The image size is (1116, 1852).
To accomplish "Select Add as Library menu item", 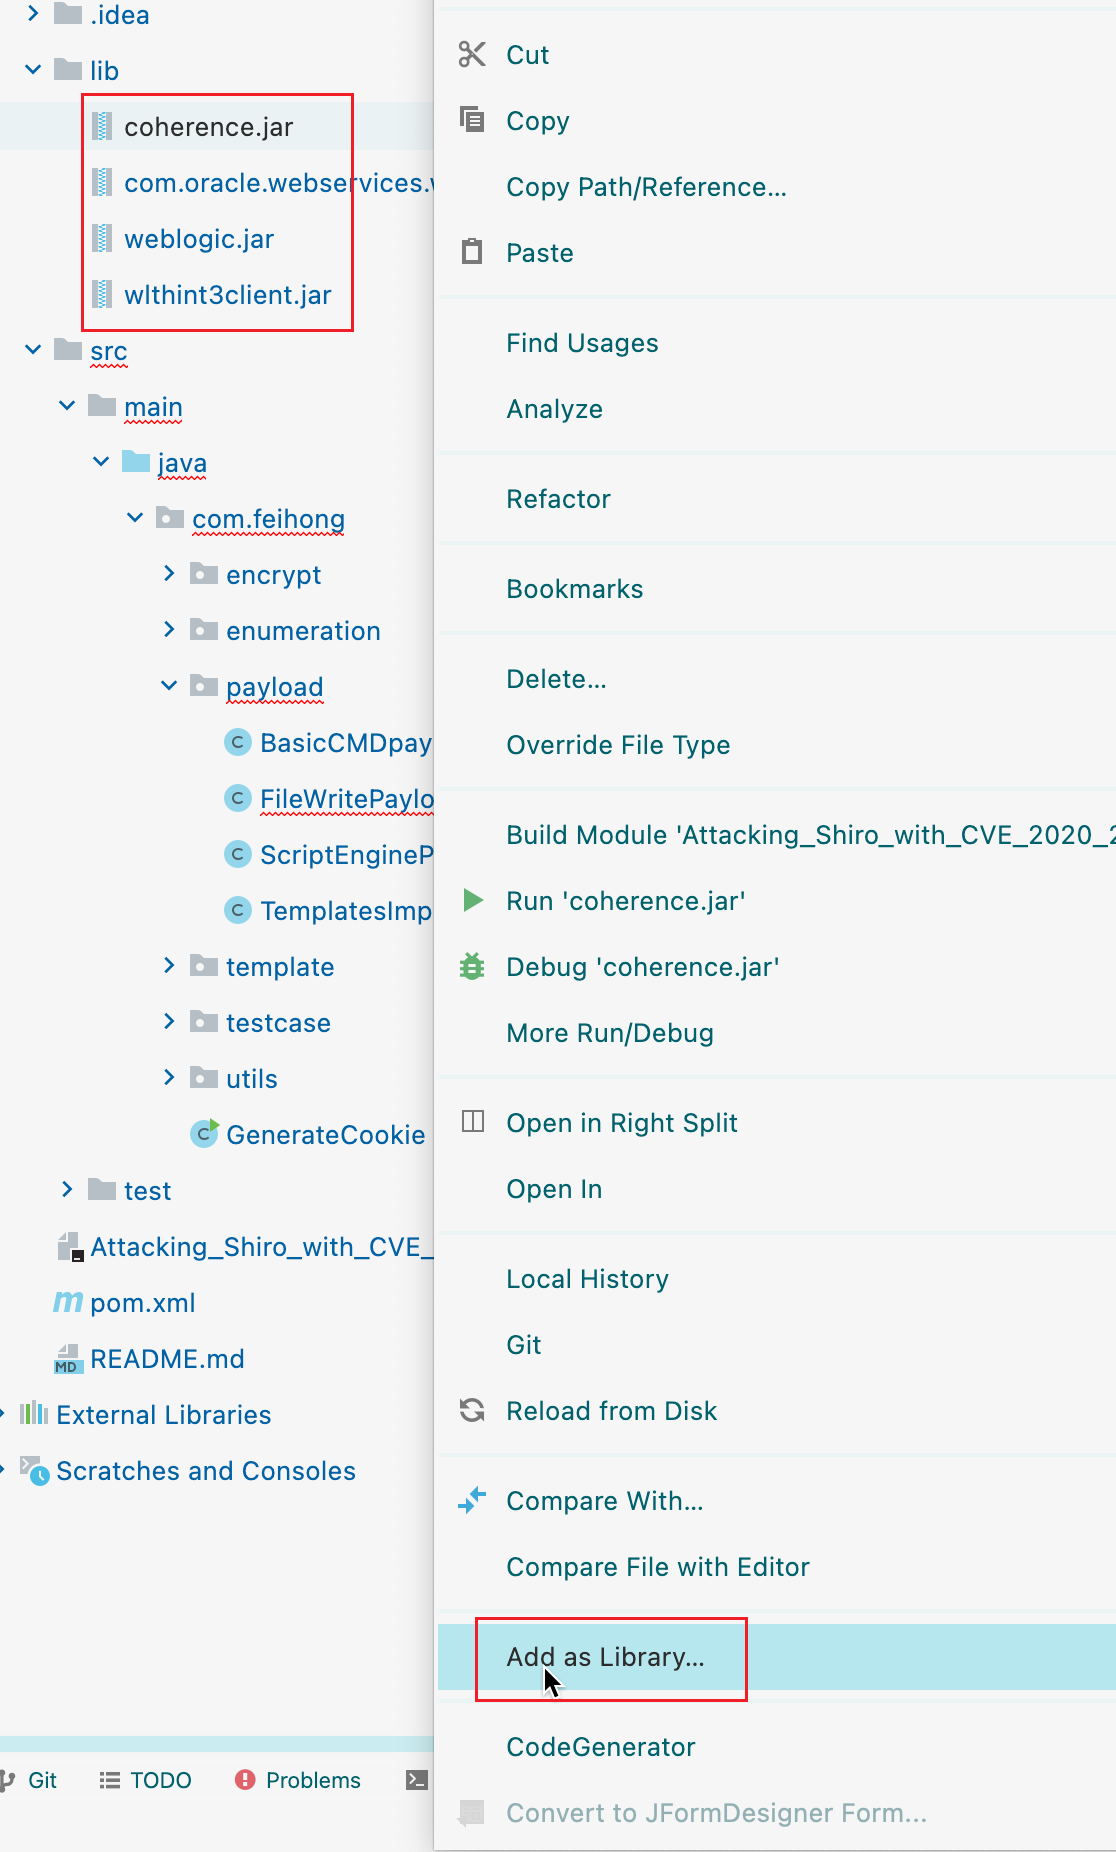I will coord(605,1657).
